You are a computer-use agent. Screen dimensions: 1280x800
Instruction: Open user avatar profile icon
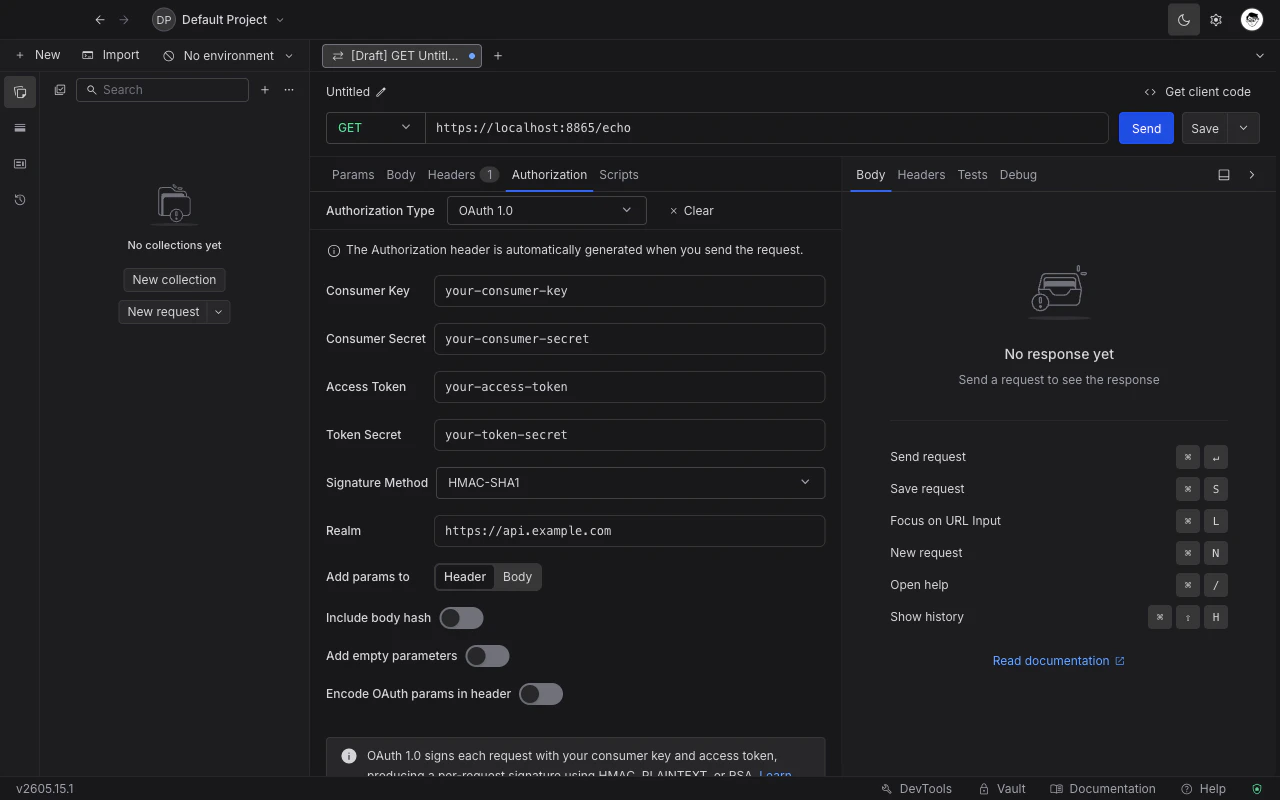[1252, 19]
